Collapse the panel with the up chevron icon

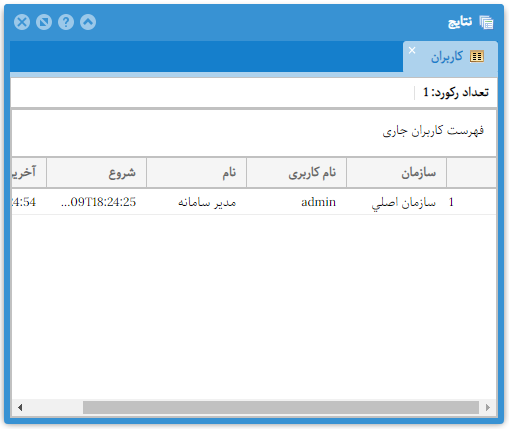click(88, 22)
